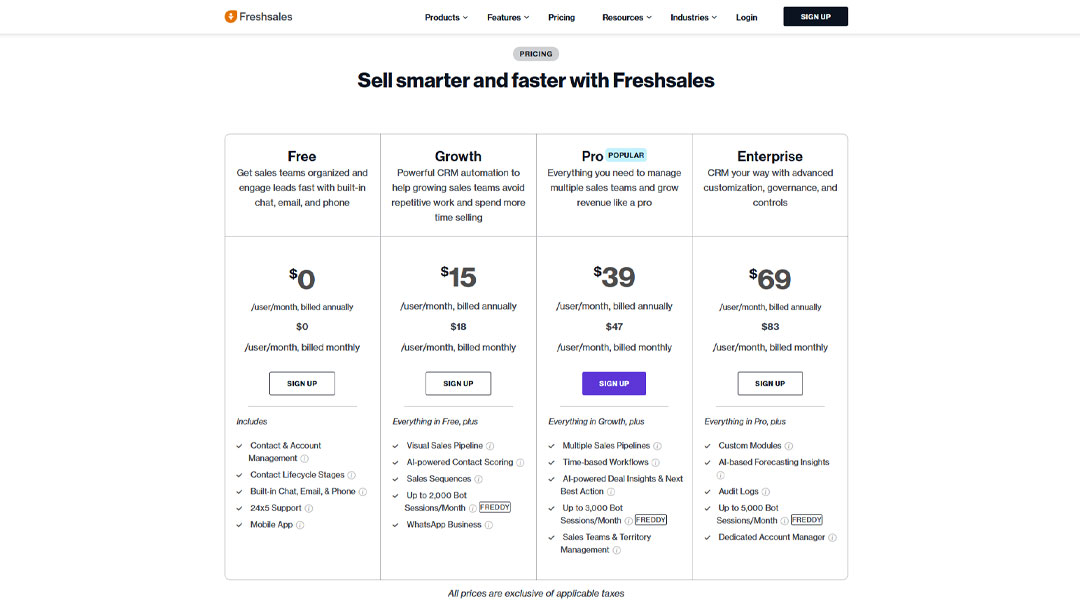Screen dimensions: 1080x608
Task: Expand the Features dropdown menu
Action: [508, 17]
